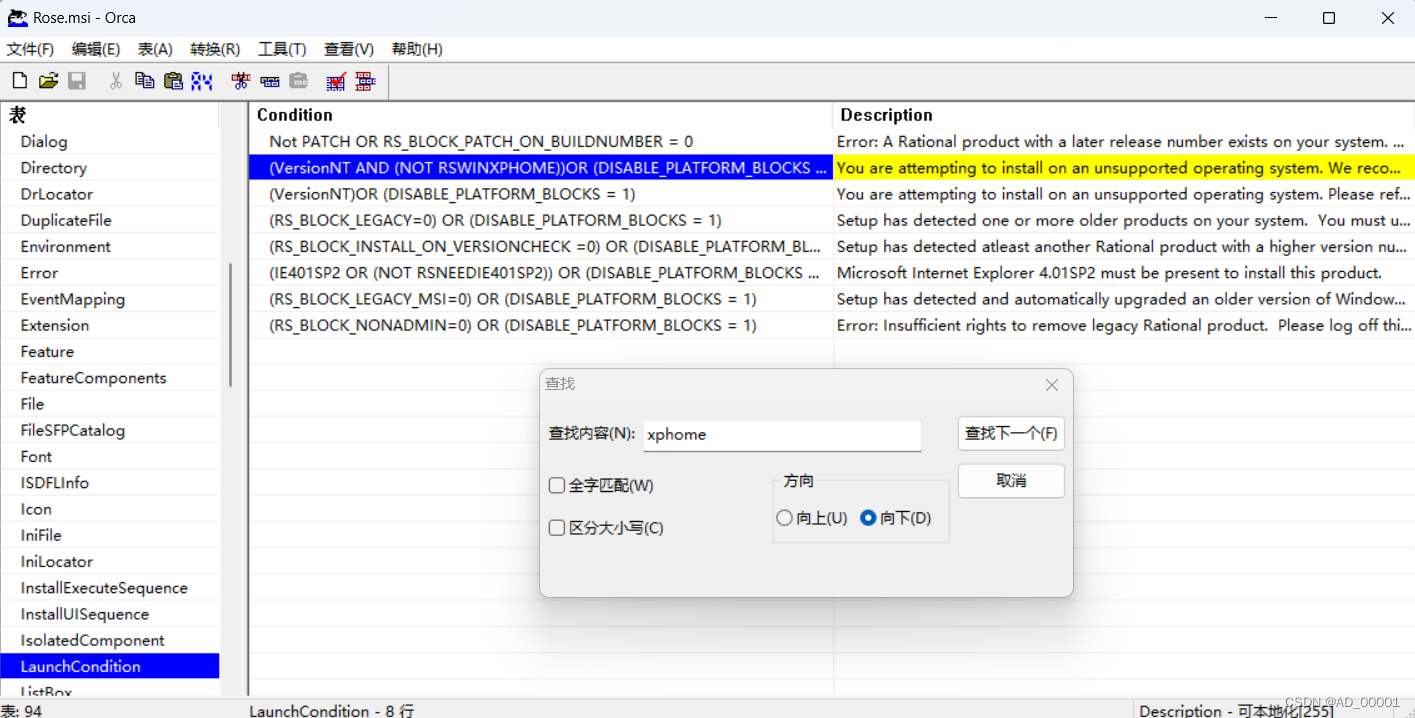Click the 查找下一个(F) button

(x=1011, y=433)
